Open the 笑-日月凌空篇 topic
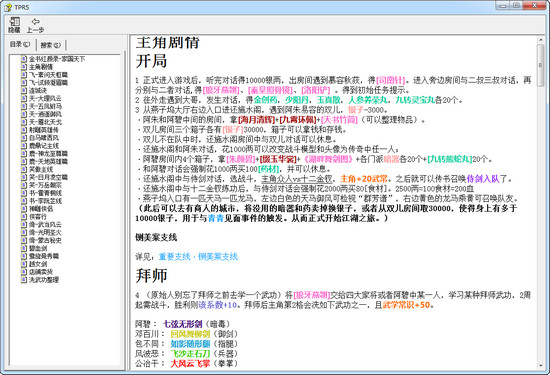The width and height of the screenshot is (550, 375). tap(48, 178)
